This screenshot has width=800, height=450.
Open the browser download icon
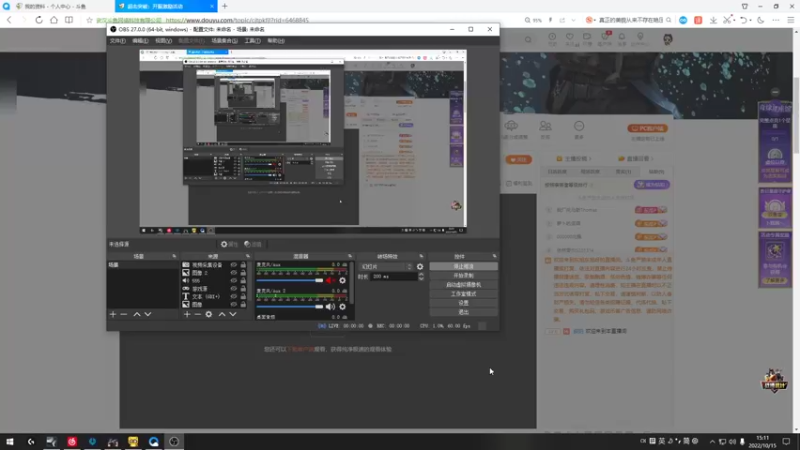[713, 20]
